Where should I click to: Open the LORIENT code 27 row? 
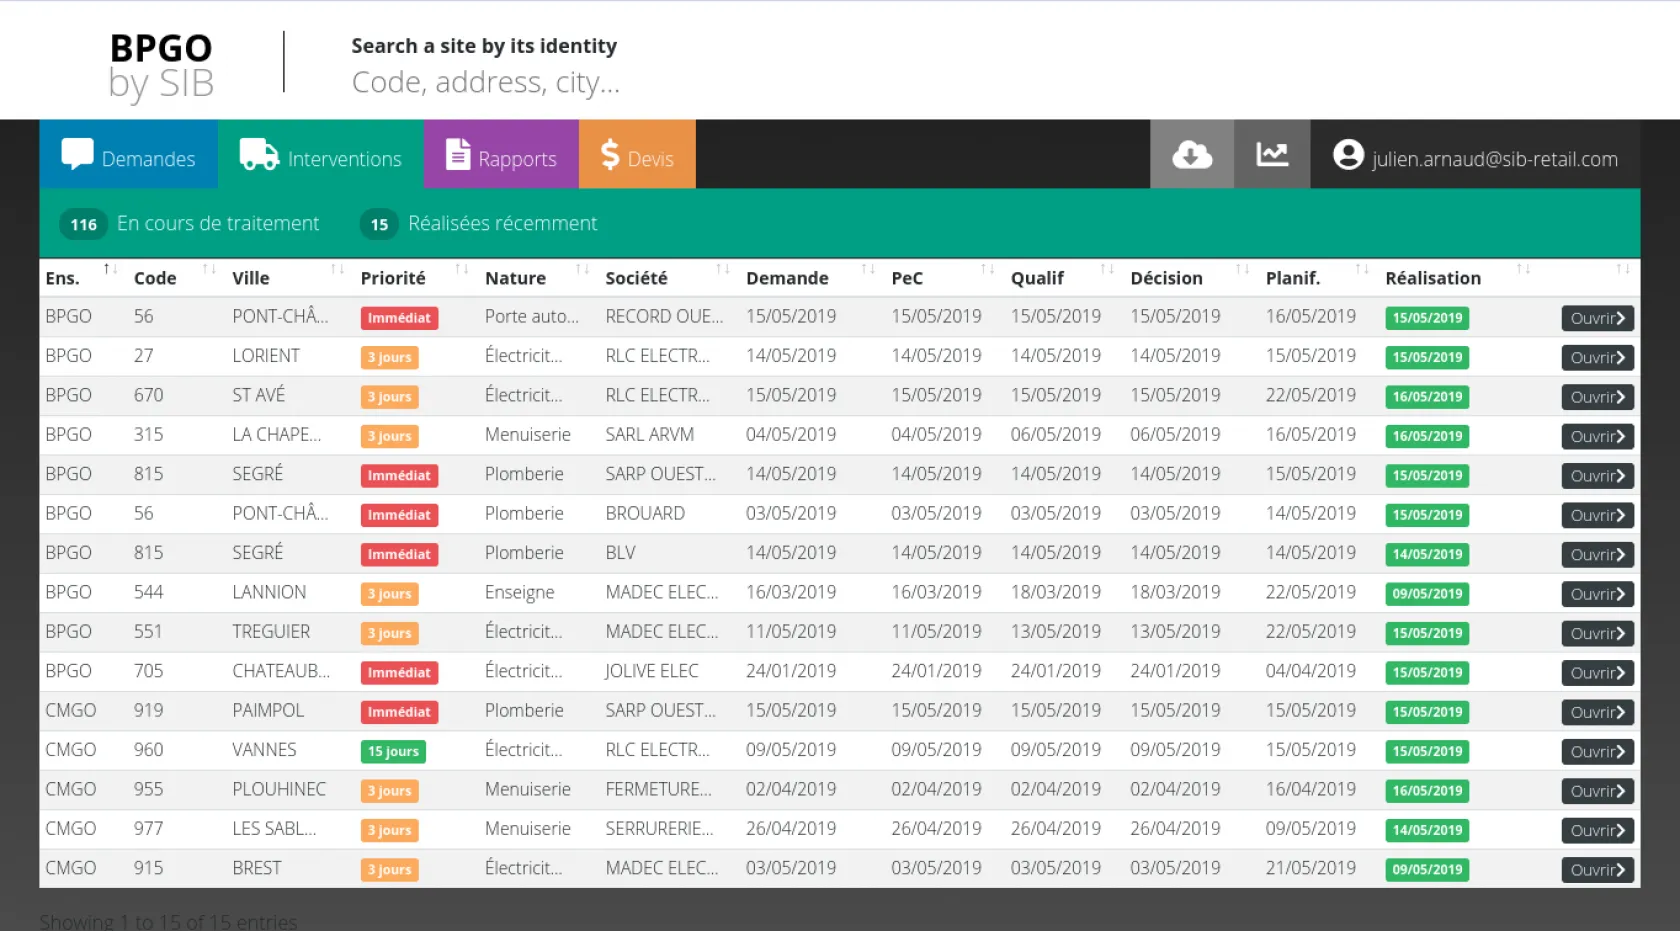pos(1597,358)
